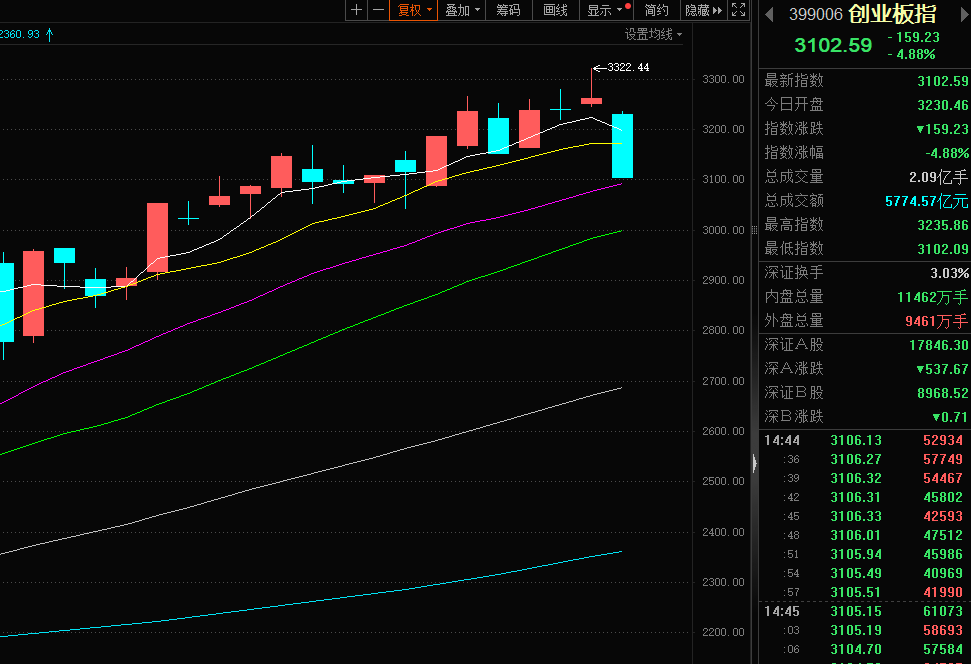Toggle 隐藏 to hide side panel
The height and width of the screenshot is (664, 971).
point(703,10)
